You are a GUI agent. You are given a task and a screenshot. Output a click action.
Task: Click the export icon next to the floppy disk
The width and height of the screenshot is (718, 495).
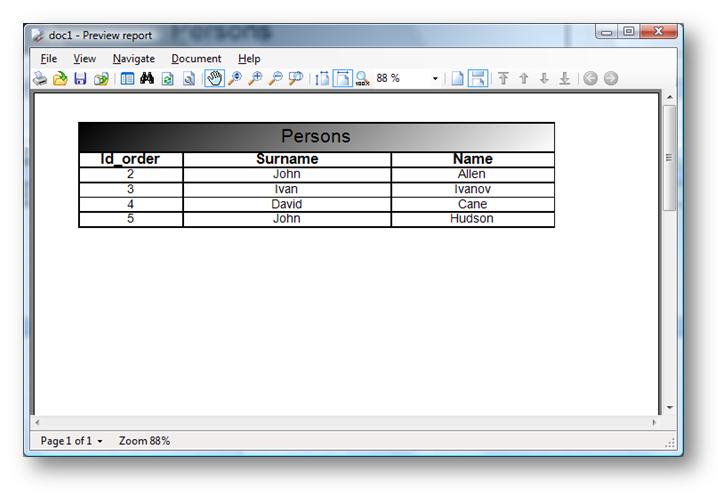coord(101,79)
